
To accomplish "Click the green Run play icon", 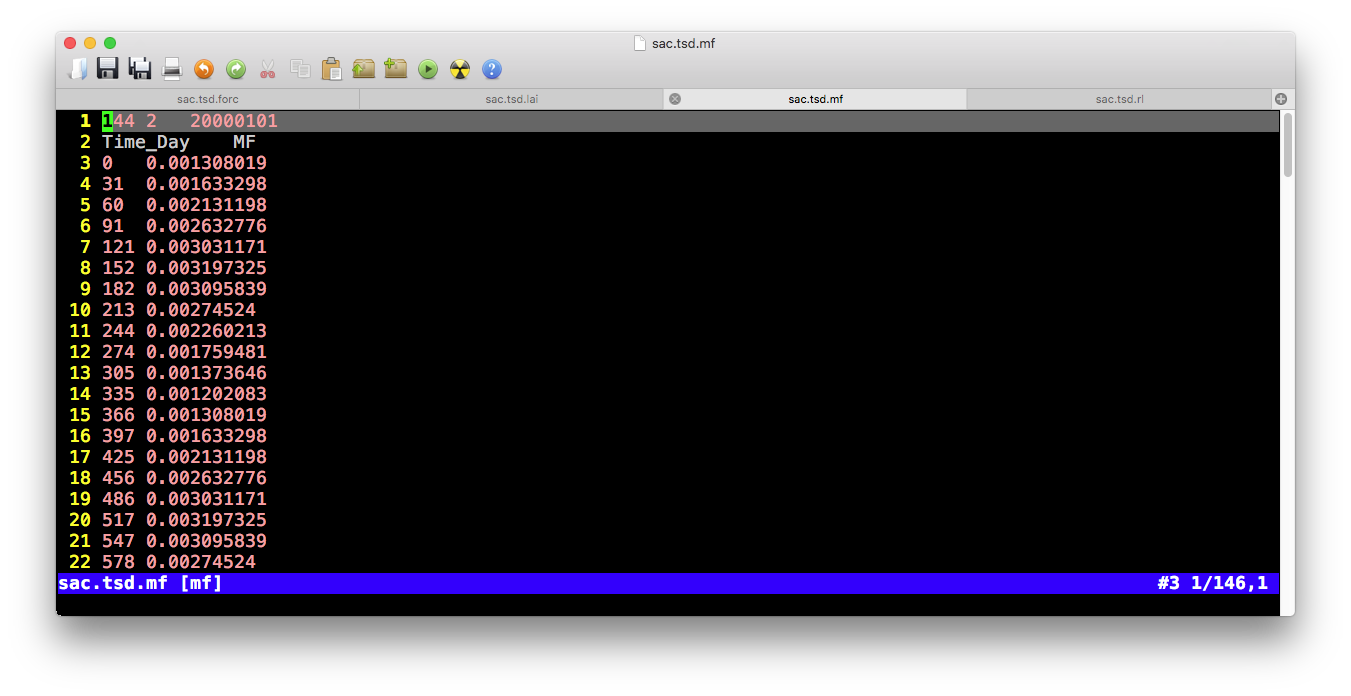I will pyautogui.click(x=428, y=69).
